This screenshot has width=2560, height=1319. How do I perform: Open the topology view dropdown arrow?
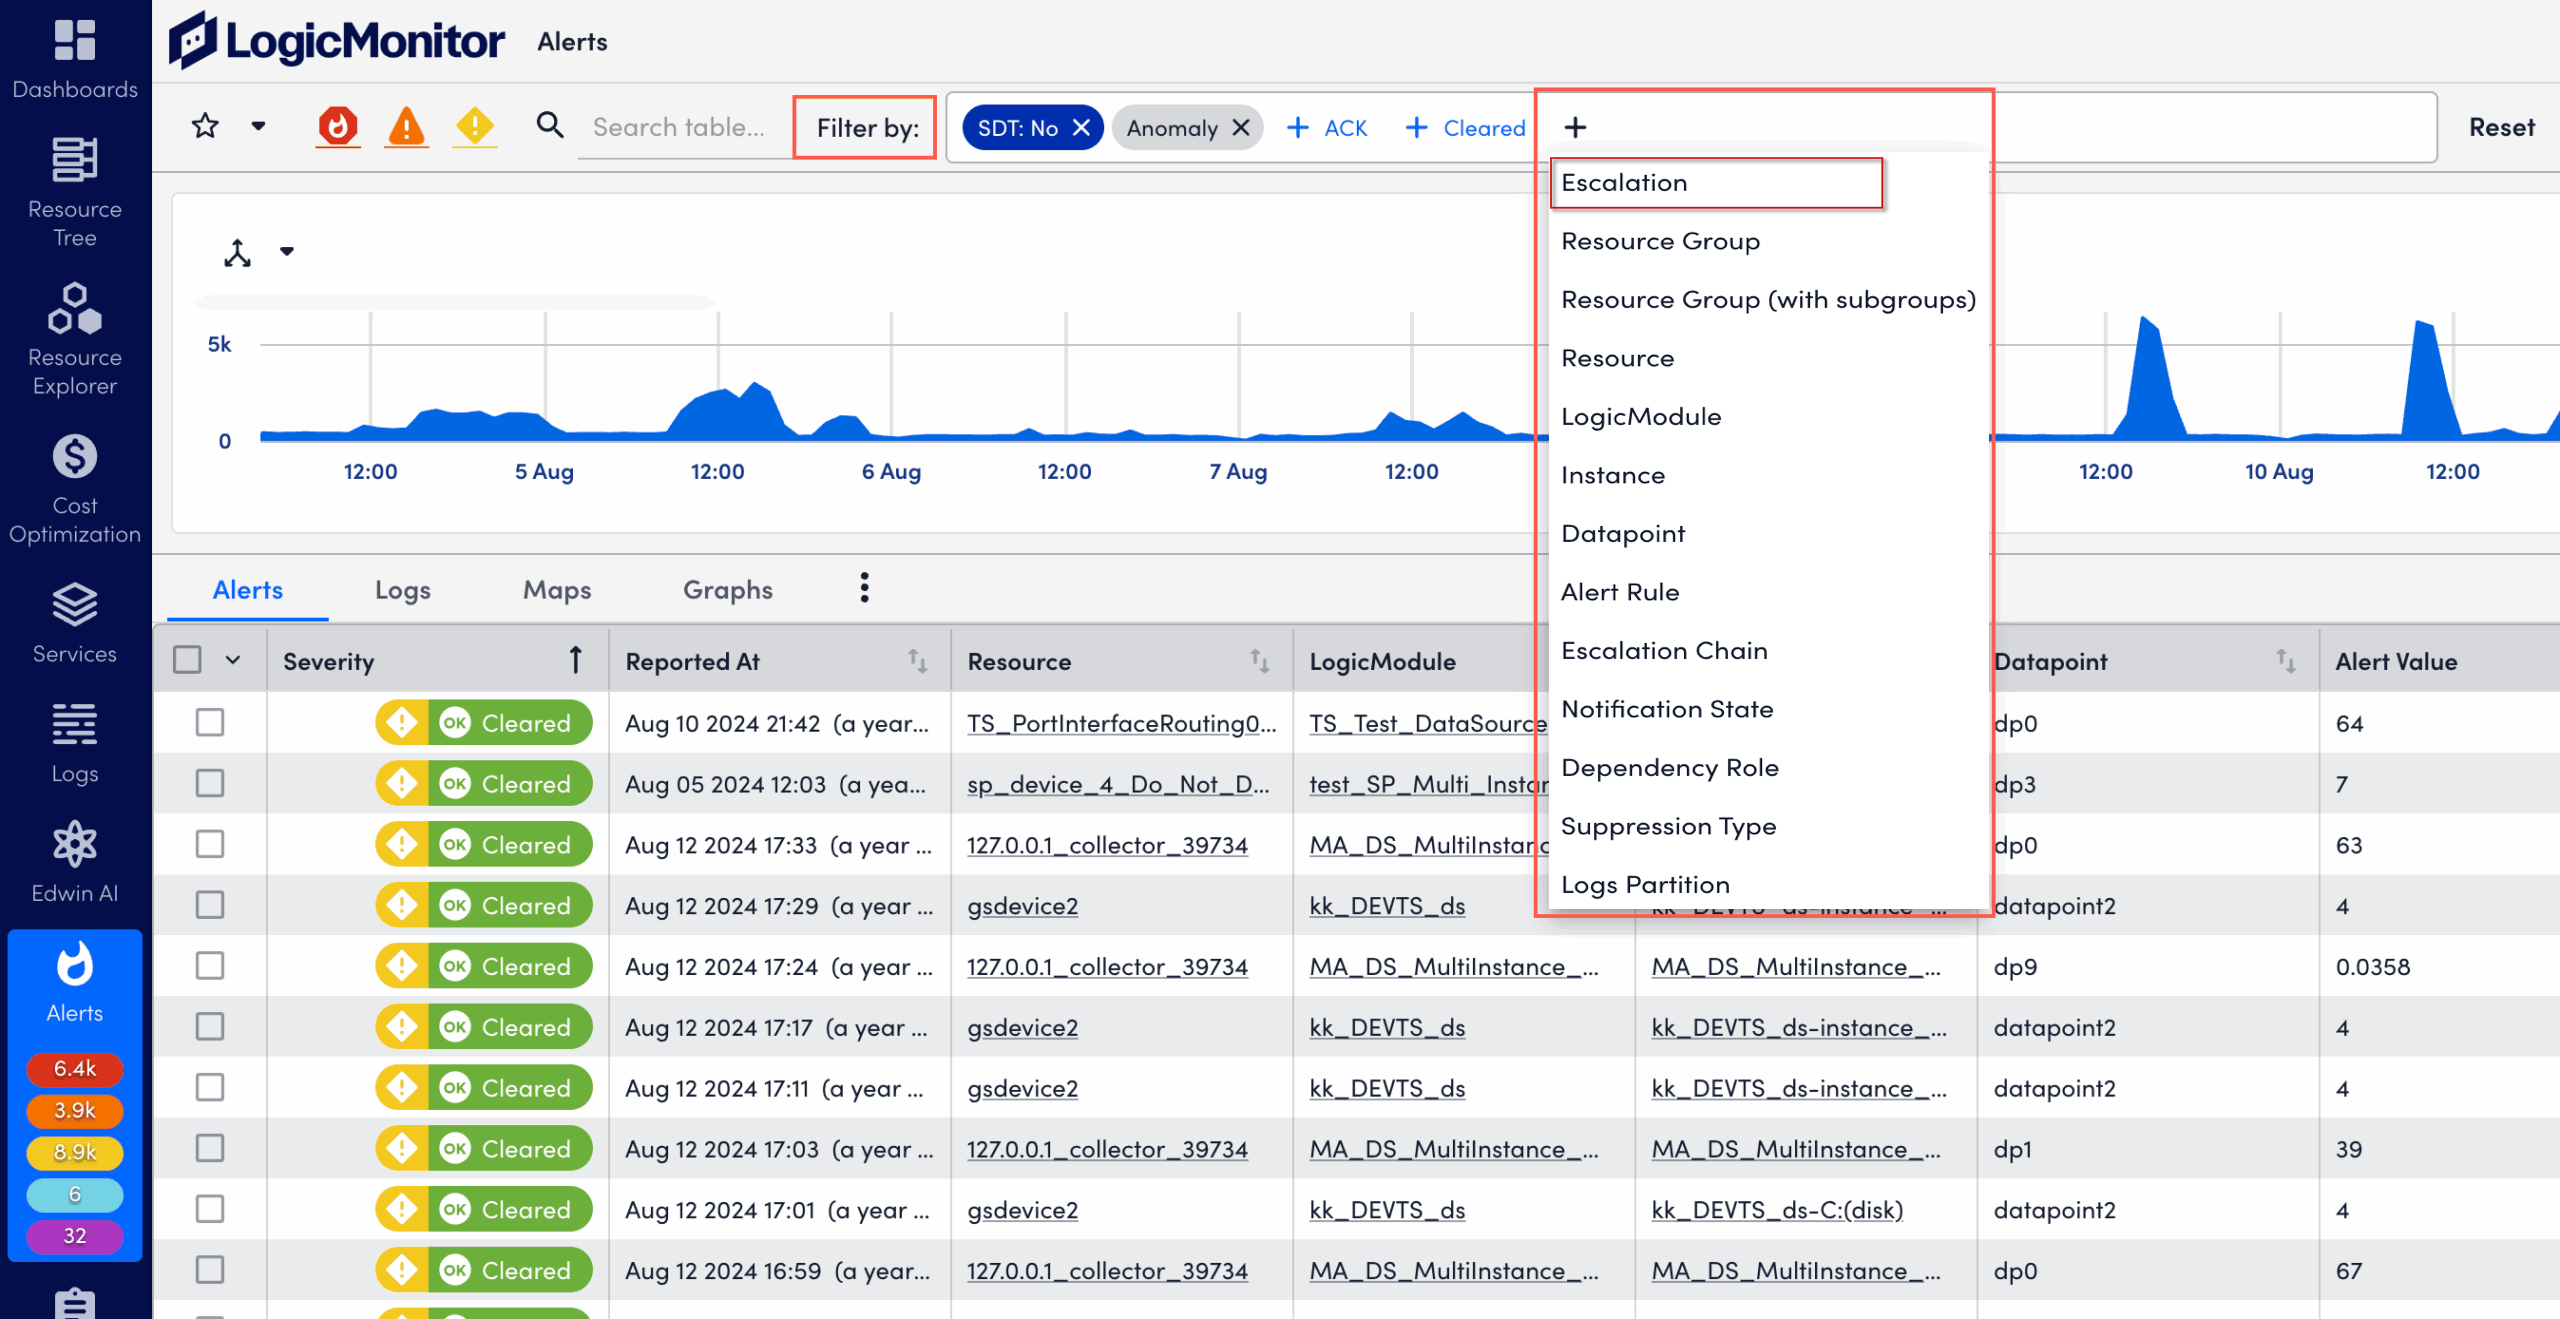click(285, 252)
